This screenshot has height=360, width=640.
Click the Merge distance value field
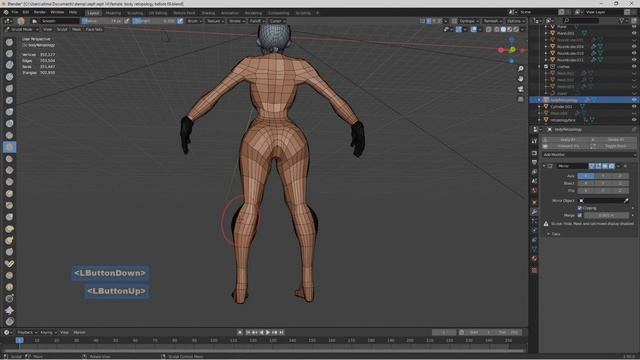(x=607, y=215)
